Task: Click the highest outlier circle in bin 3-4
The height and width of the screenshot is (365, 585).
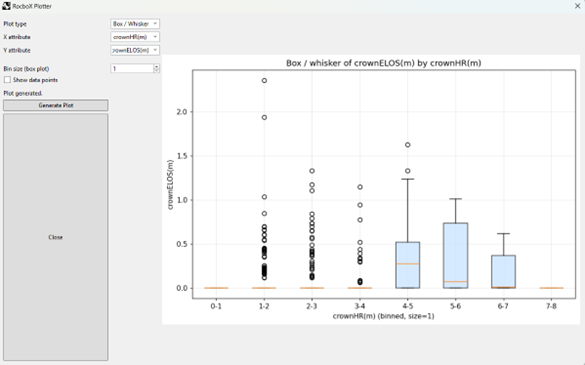Action: [x=360, y=187]
